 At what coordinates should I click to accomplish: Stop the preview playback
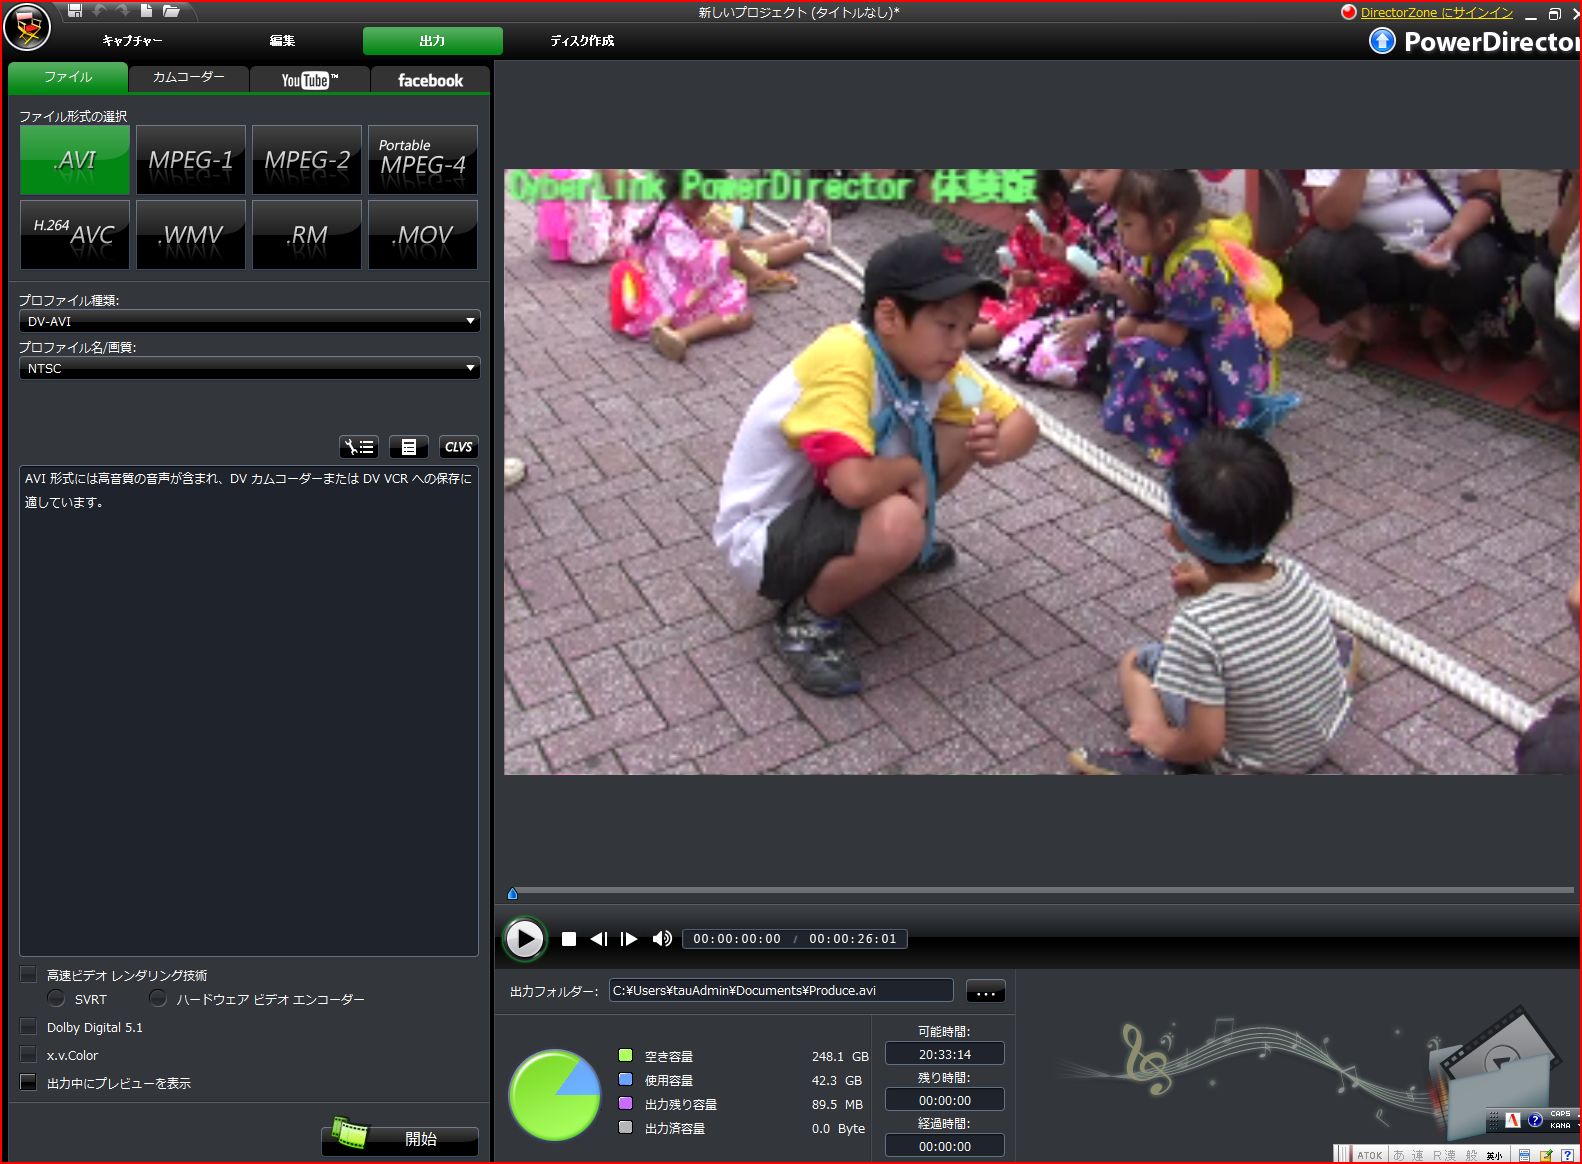[x=569, y=939]
